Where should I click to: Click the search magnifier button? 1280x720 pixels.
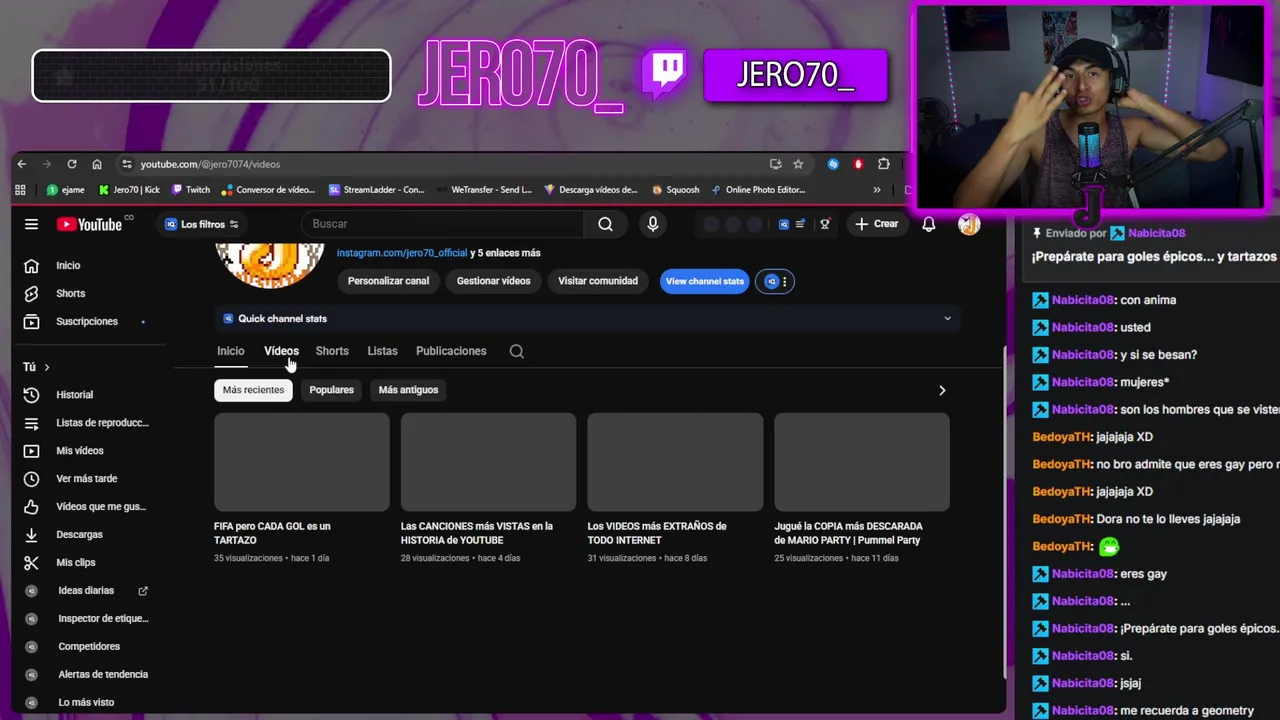[605, 224]
